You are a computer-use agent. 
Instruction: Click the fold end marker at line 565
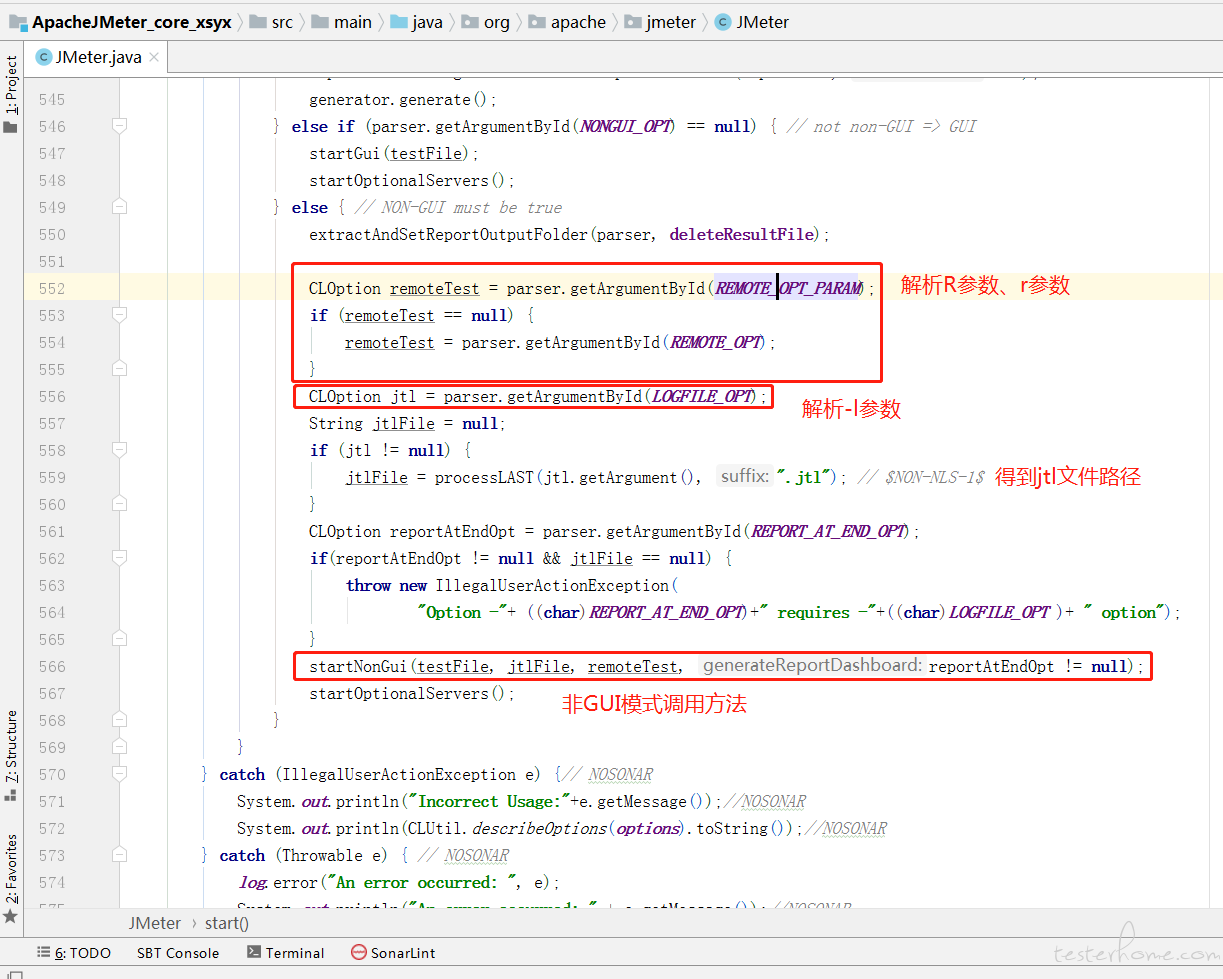point(120,639)
